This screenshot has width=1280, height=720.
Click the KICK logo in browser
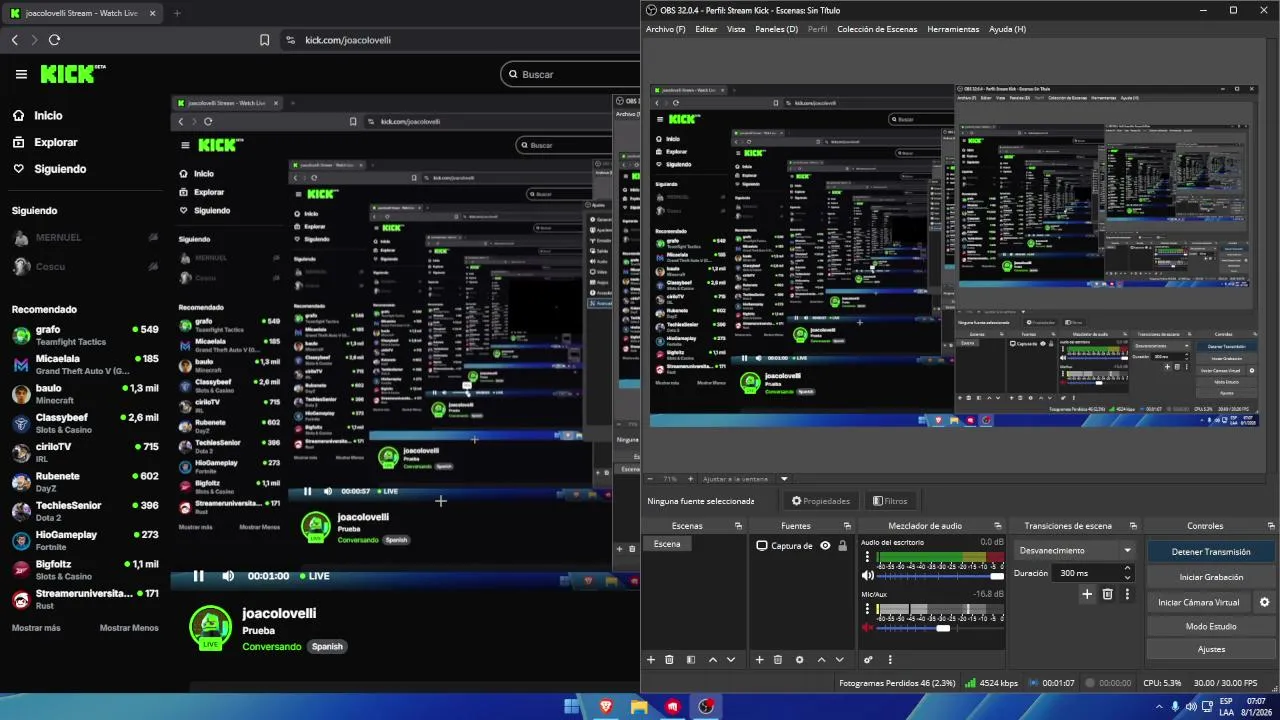(72, 74)
